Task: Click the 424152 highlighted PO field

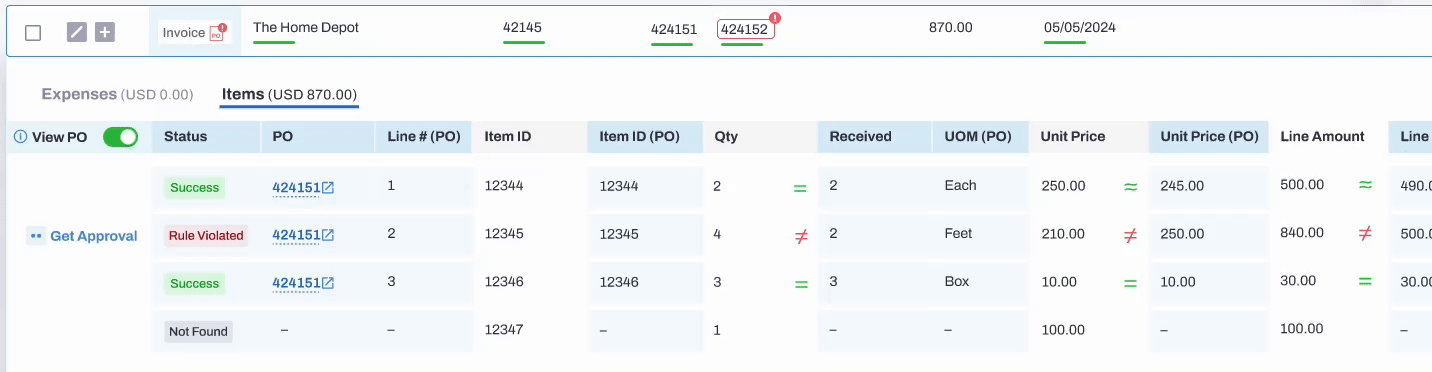Action: click(745, 29)
